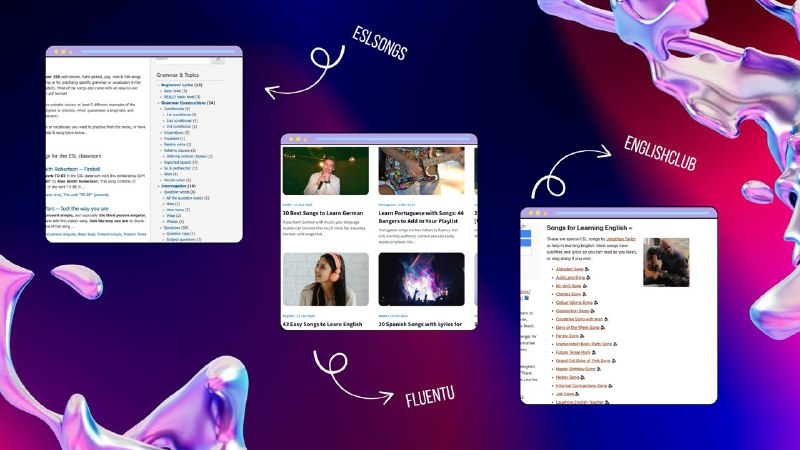800x450 pixels.
Task: Open the 'Colour Idioms Song' link
Action: (x=574, y=303)
